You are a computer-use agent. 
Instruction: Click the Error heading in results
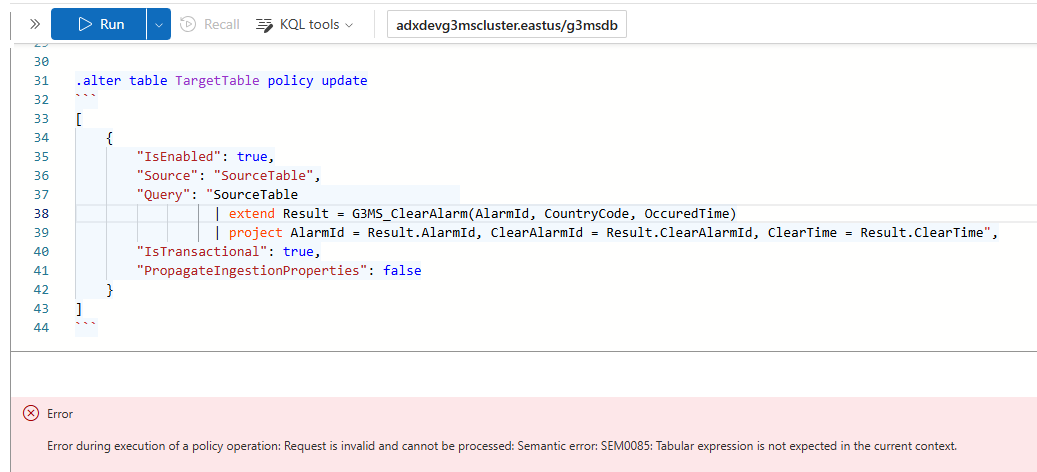coord(60,414)
